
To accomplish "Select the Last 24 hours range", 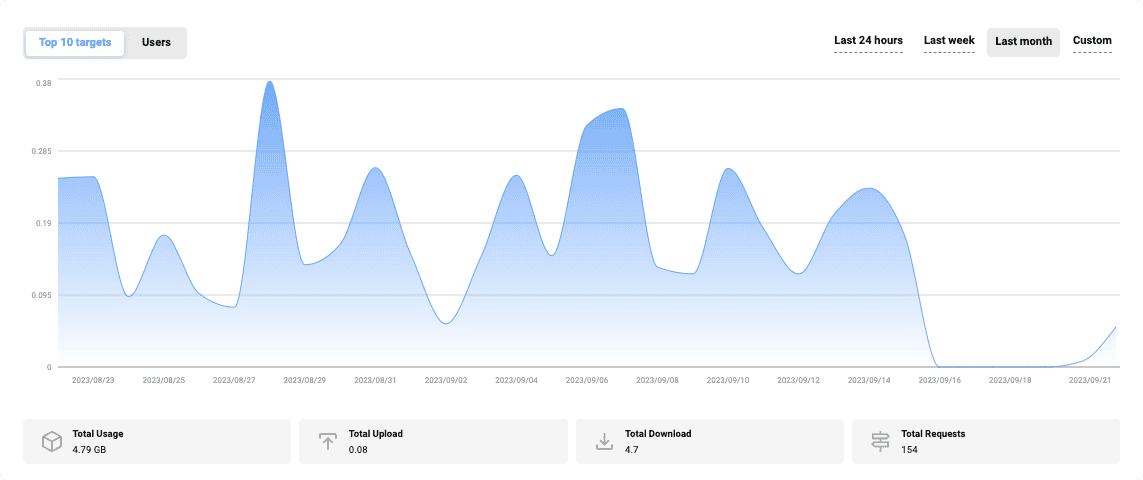I will 868,41.
